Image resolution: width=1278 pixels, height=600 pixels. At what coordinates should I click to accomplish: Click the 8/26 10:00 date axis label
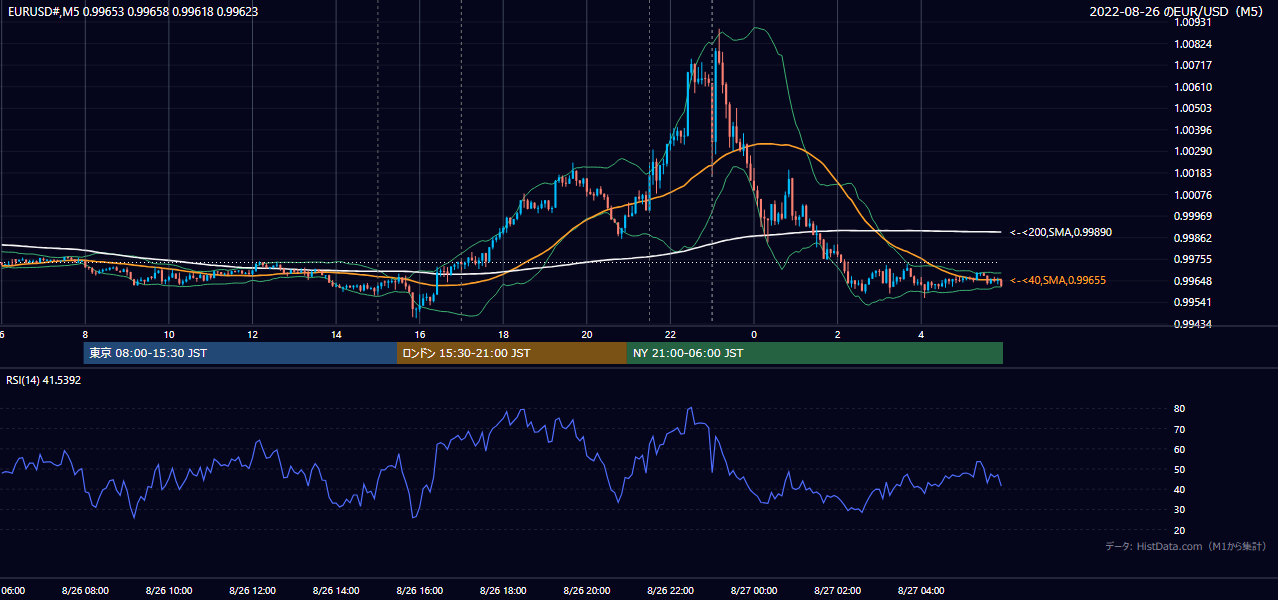tap(169, 591)
